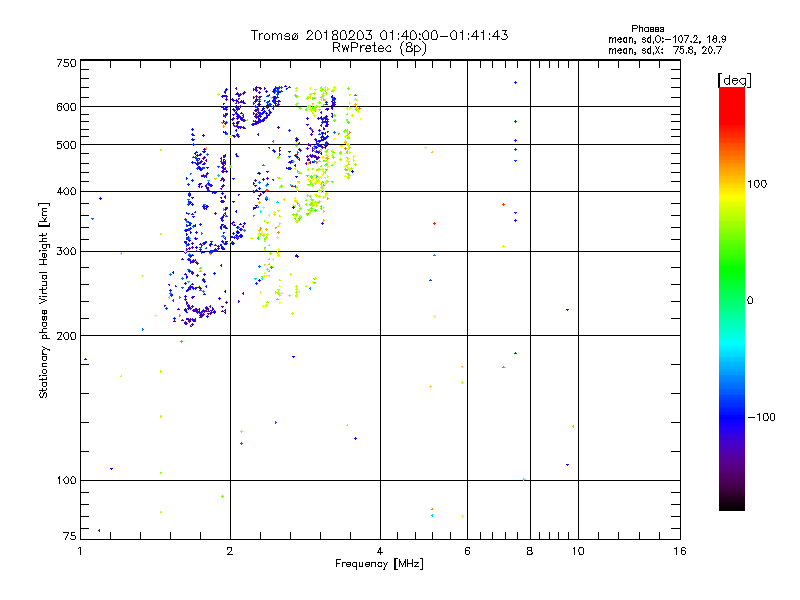Click the '[deg]' colorbar unit label
This screenshot has width=800, height=600.
[734, 80]
